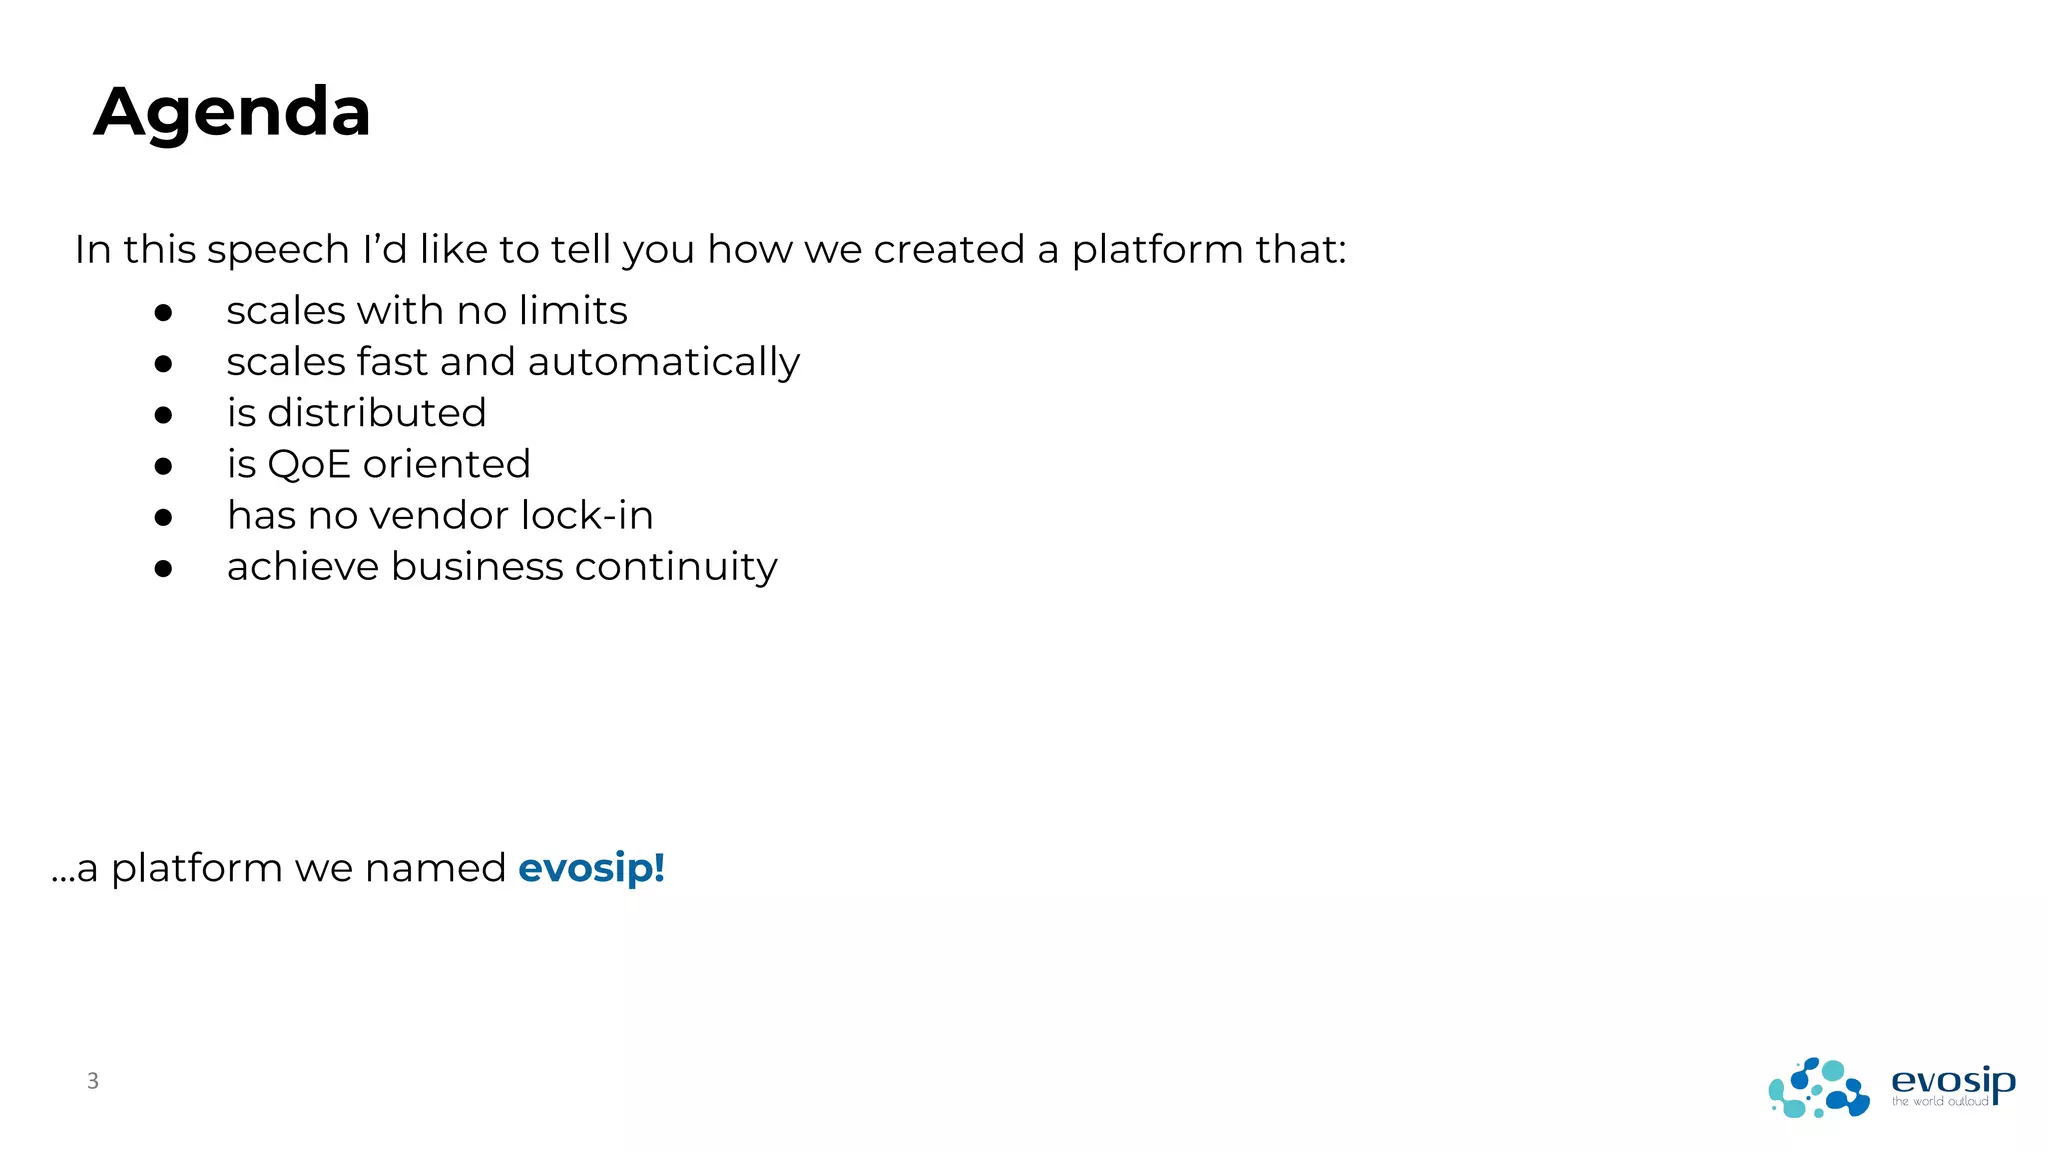Select the 'scales fast and automatically' text
The height and width of the screenshot is (1152, 2048).
pos(513,362)
